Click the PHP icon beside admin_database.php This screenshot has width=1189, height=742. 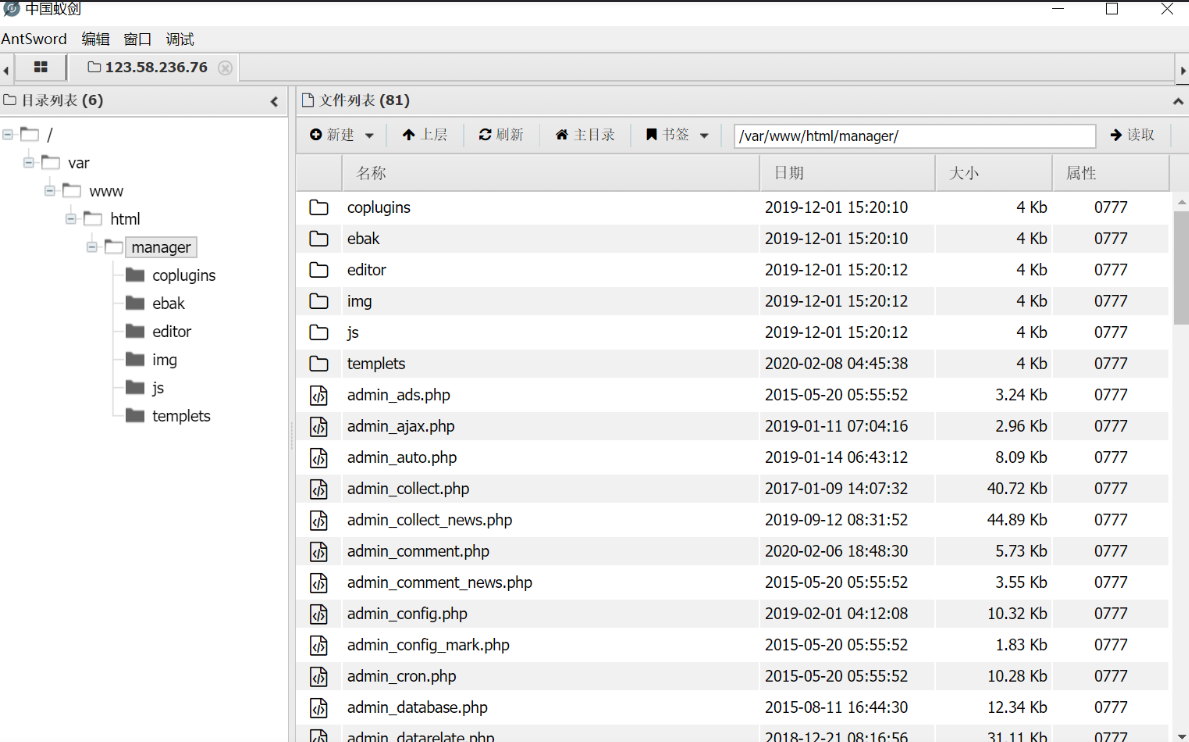coord(319,708)
